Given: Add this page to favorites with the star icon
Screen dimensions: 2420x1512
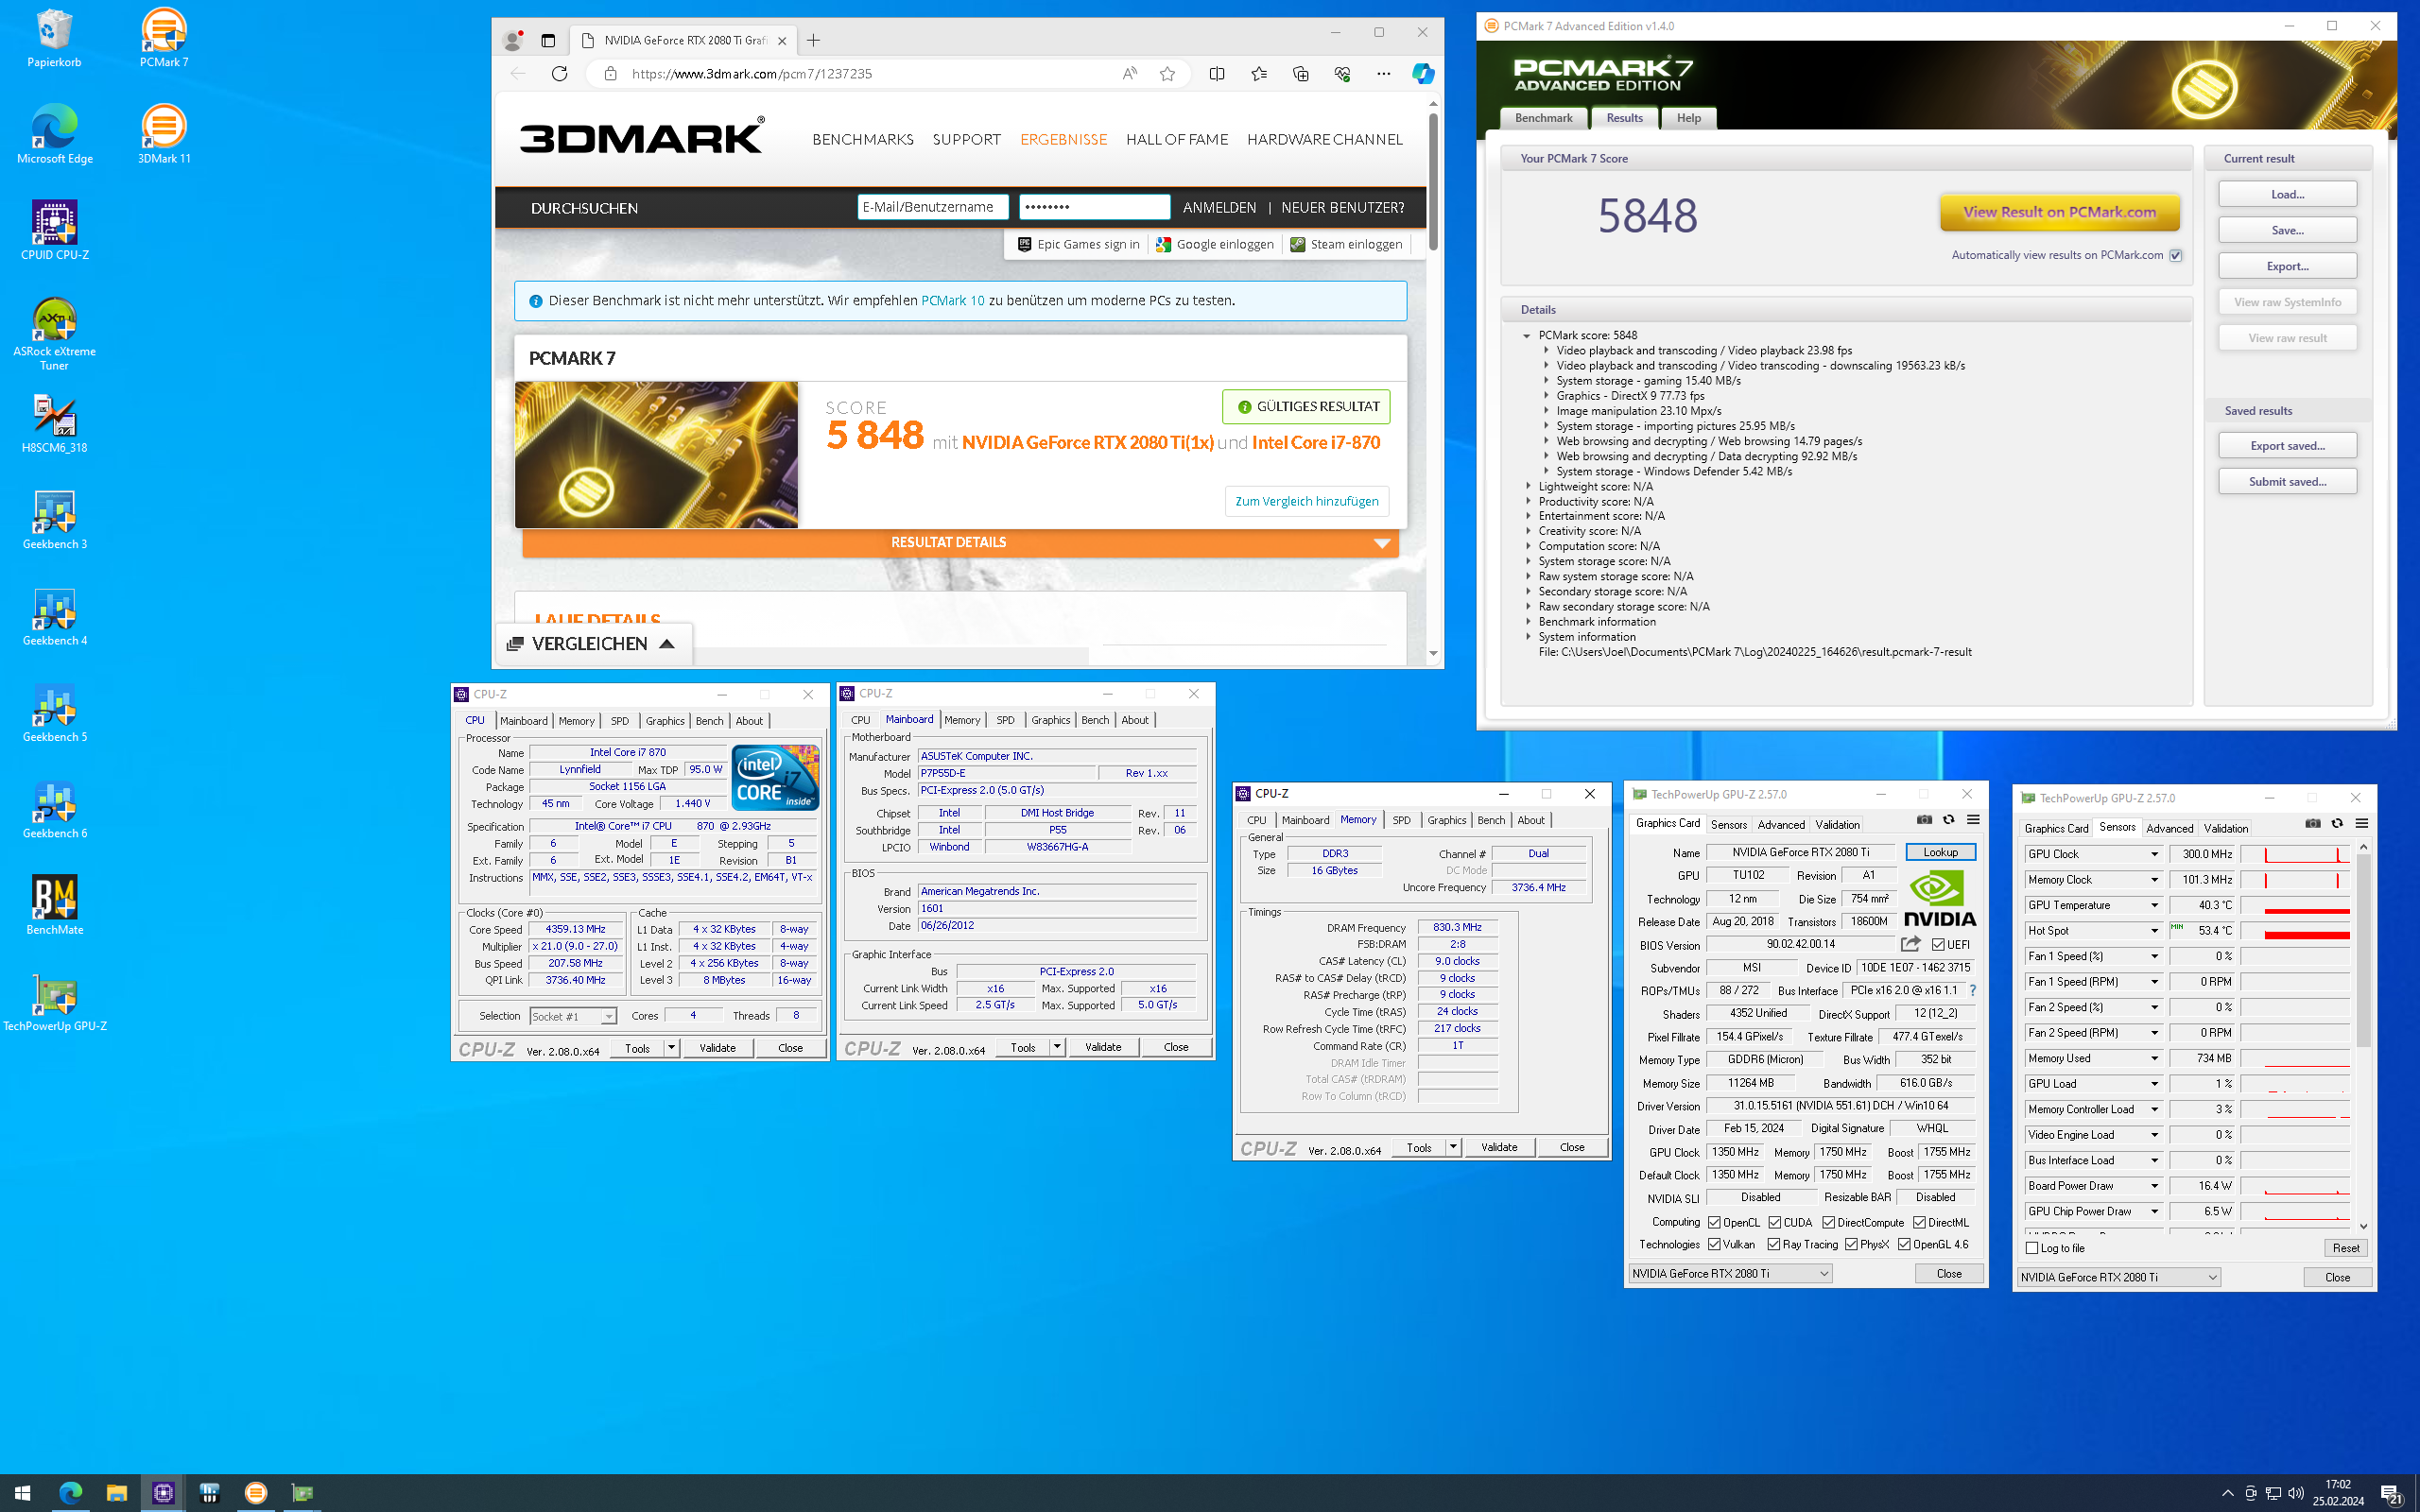Looking at the screenshot, I should 1167,73.
